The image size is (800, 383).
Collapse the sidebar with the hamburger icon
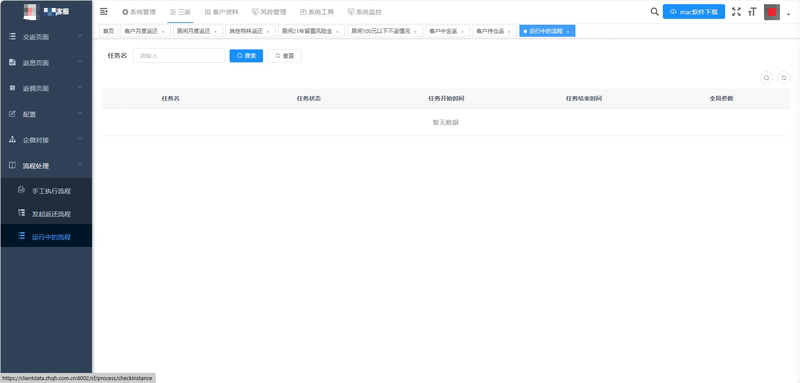point(104,11)
